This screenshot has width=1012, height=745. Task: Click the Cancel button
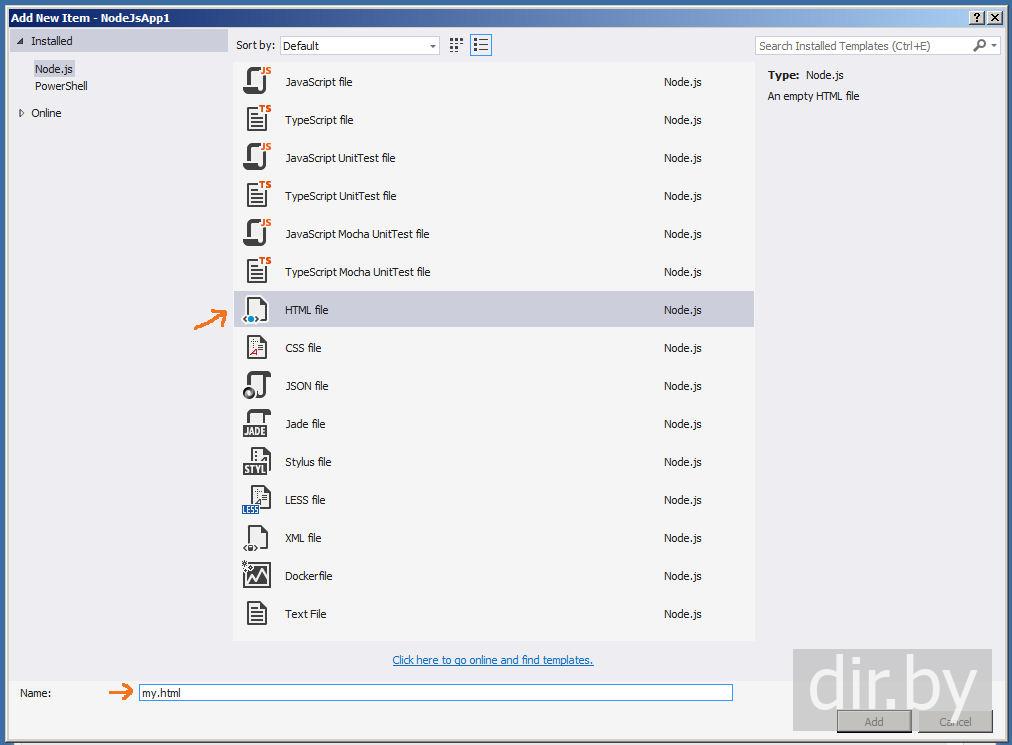pyautogui.click(x=955, y=722)
